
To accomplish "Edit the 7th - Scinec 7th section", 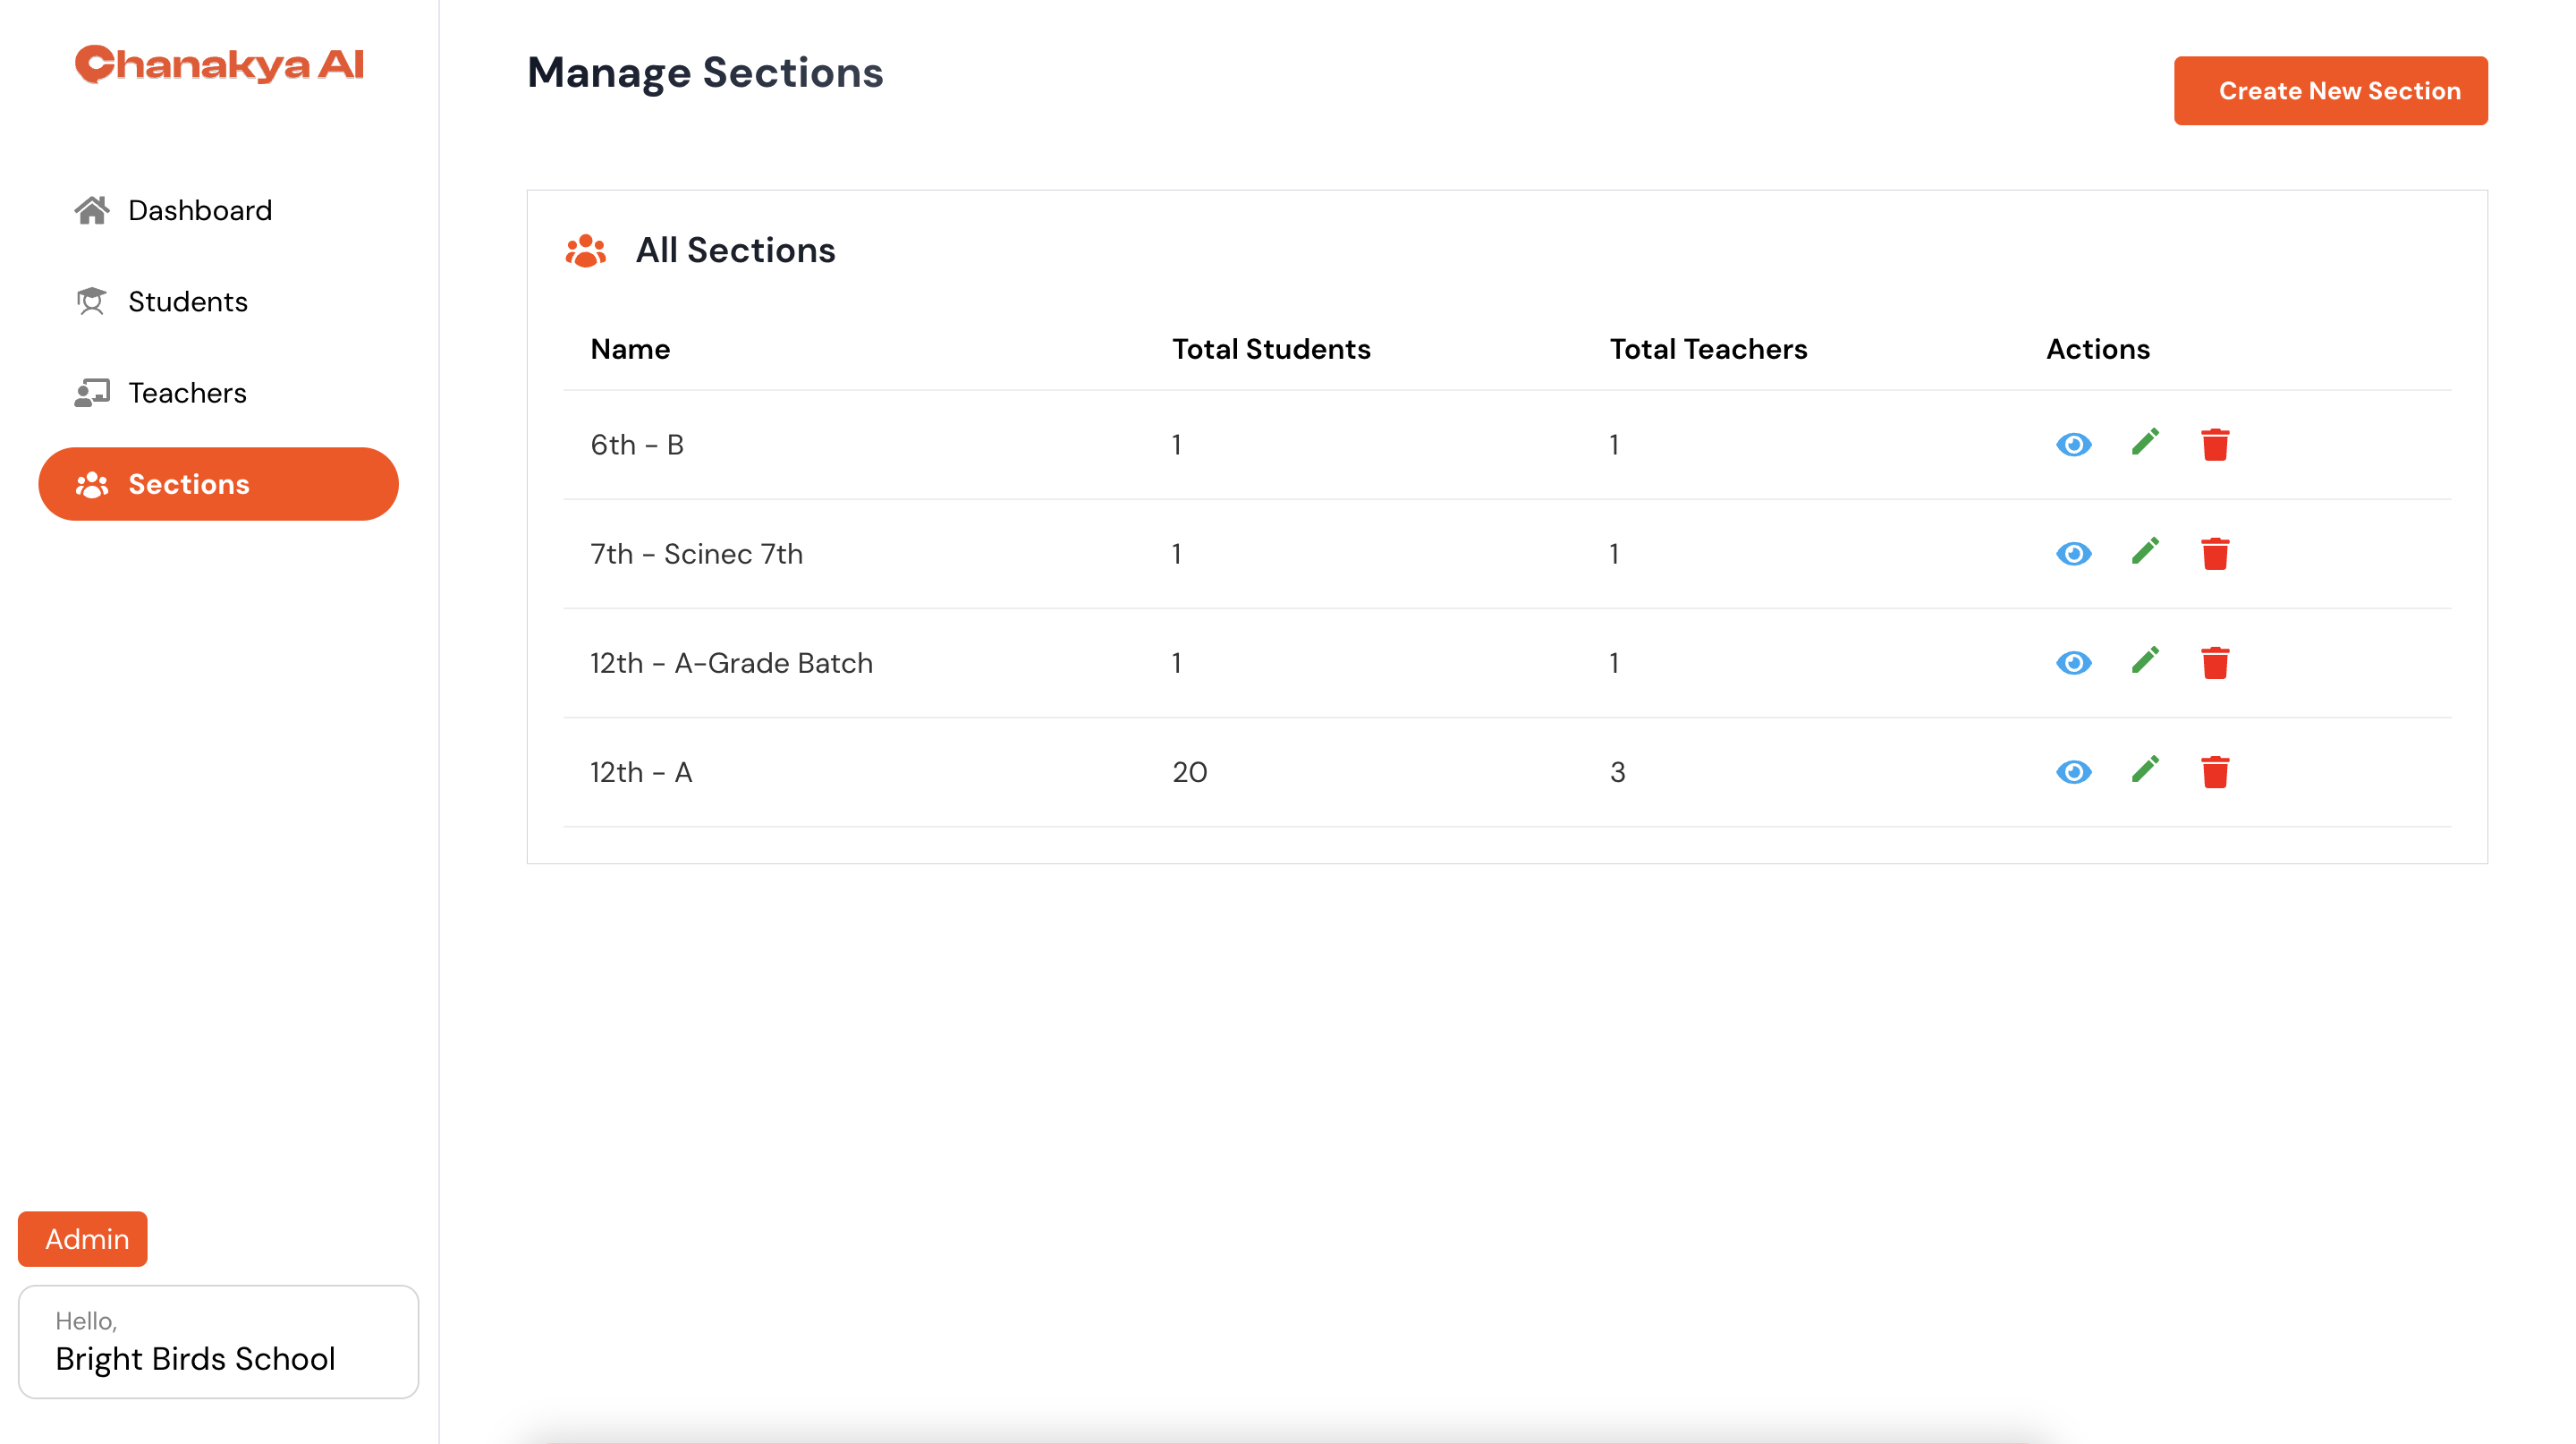I will tap(2145, 551).
